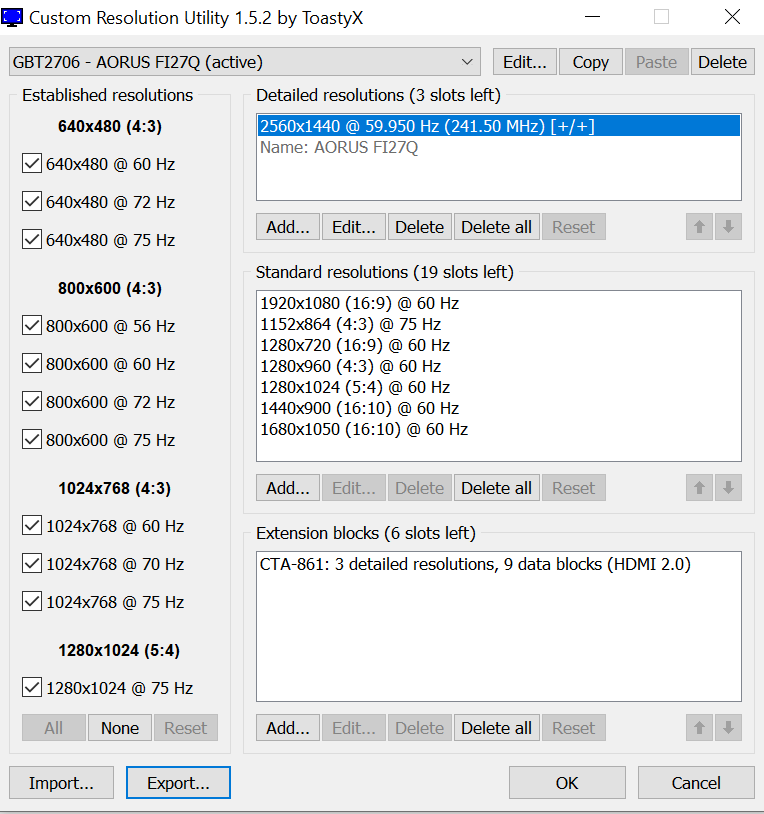Image resolution: width=764 pixels, height=814 pixels.
Task: Add a new extension block
Action: pos(288,728)
